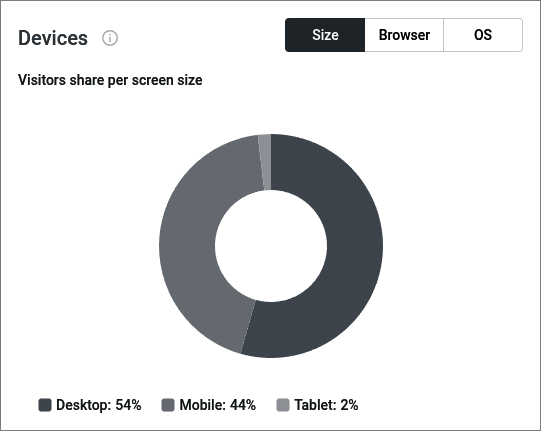The height and width of the screenshot is (431, 541).
Task: Click the word Mobile in the legend
Action: (203, 405)
